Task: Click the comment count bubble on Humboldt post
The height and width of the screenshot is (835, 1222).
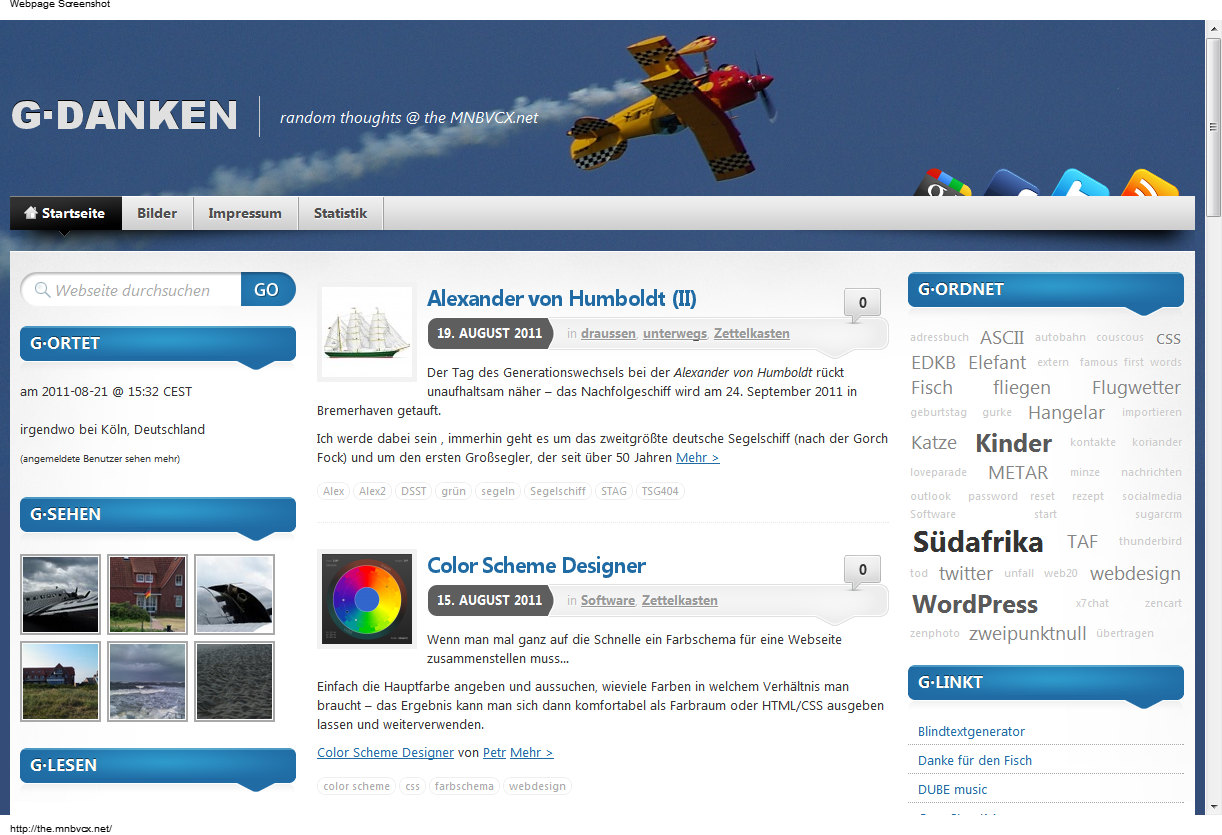Action: point(862,303)
